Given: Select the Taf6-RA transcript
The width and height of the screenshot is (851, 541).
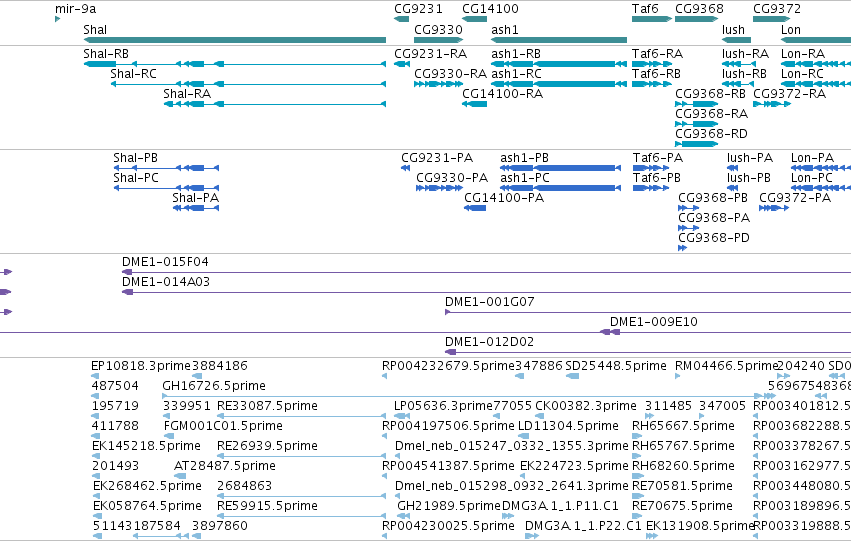Looking at the screenshot, I should click(652, 64).
